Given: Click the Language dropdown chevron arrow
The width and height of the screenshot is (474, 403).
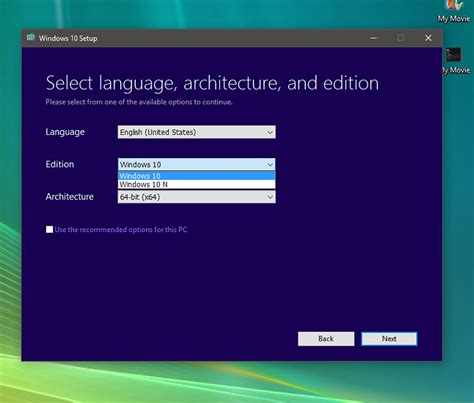Looking at the screenshot, I should point(270,132).
